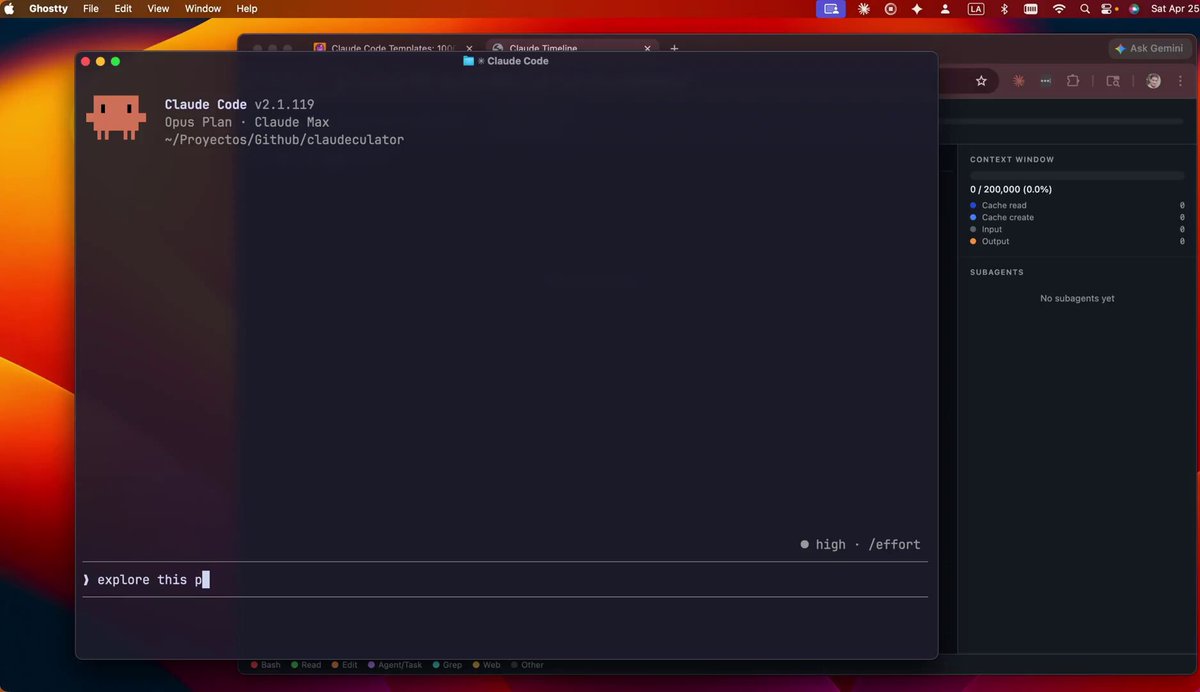This screenshot has height=692, width=1200.
Task: Open the Apple menu
Action: coord(9,8)
